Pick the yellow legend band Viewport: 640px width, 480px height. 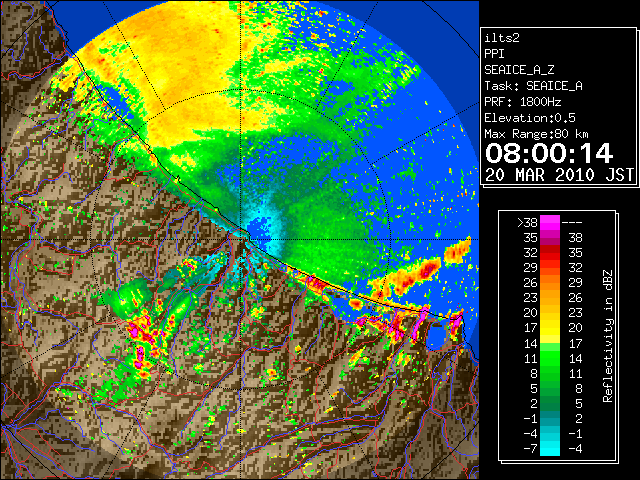550,328
